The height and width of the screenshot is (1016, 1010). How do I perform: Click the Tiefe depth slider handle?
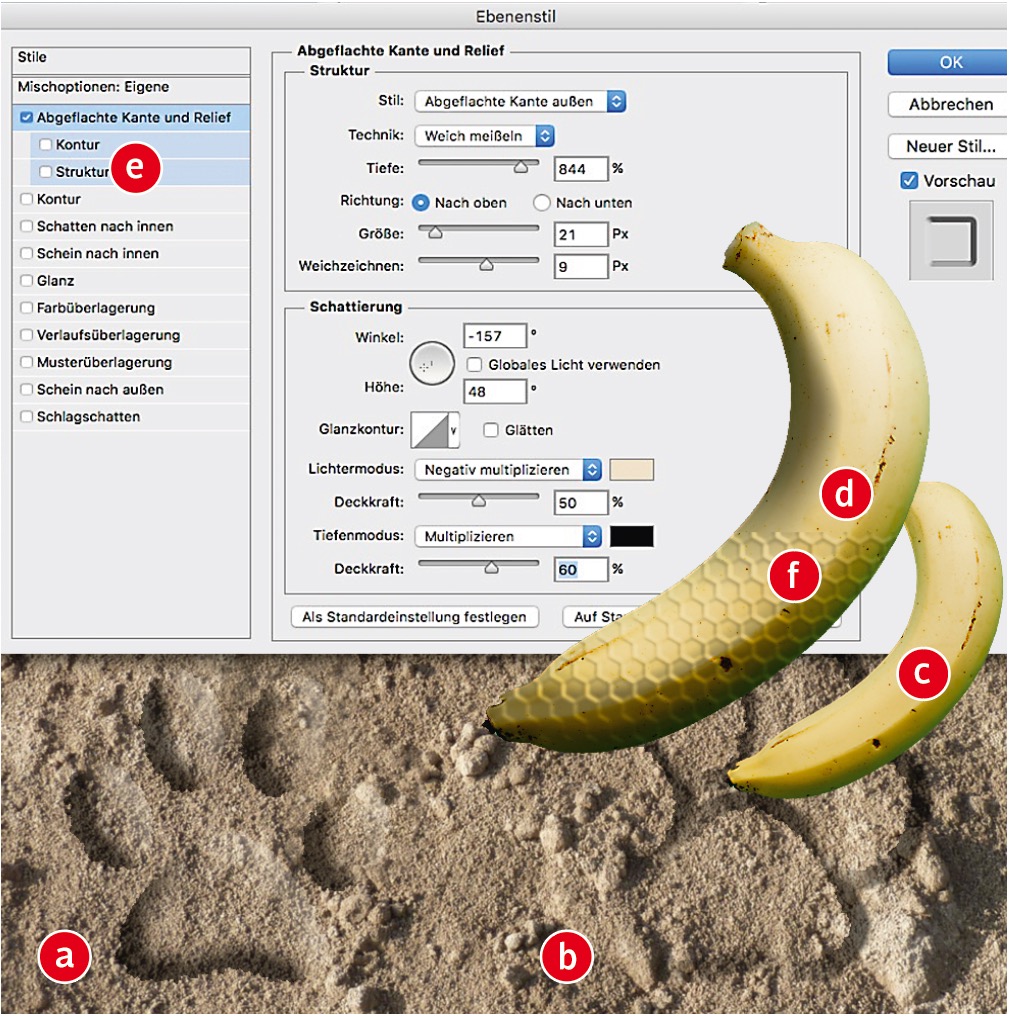point(521,167)
